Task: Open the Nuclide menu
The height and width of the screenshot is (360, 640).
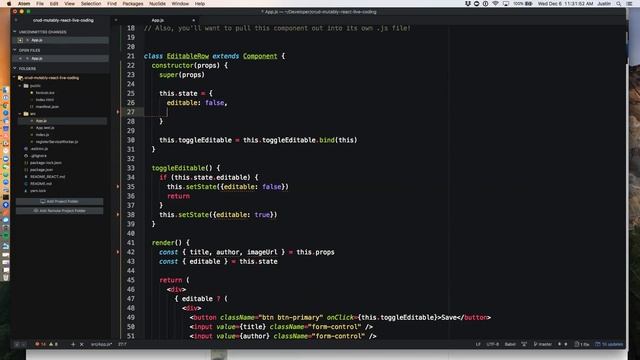Action: click(x=157, y=4)
